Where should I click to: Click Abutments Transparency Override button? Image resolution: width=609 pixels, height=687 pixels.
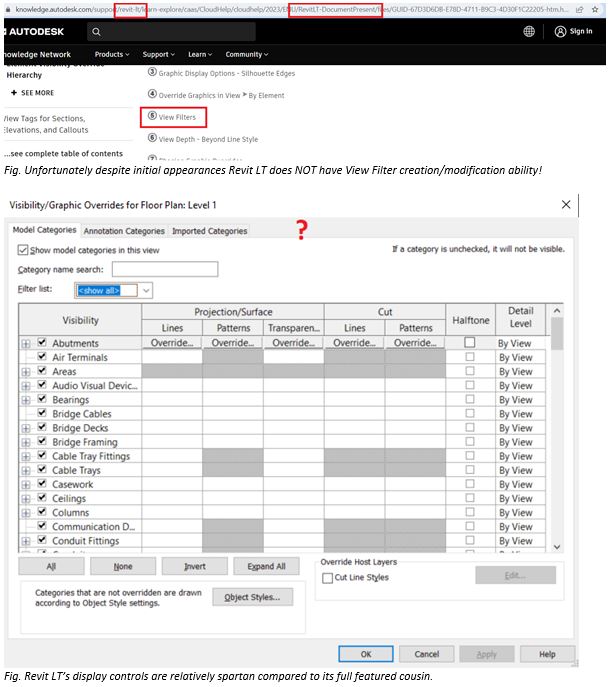(x=294, y=343)
